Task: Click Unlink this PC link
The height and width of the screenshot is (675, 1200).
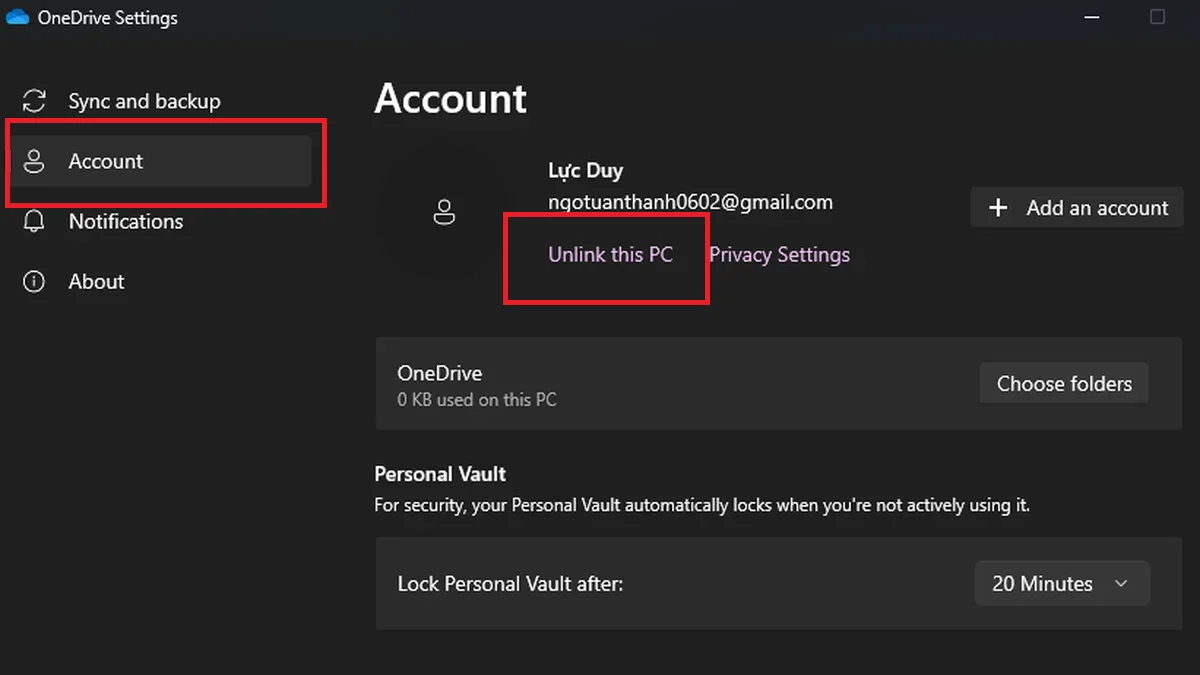Action: [610, 254]
